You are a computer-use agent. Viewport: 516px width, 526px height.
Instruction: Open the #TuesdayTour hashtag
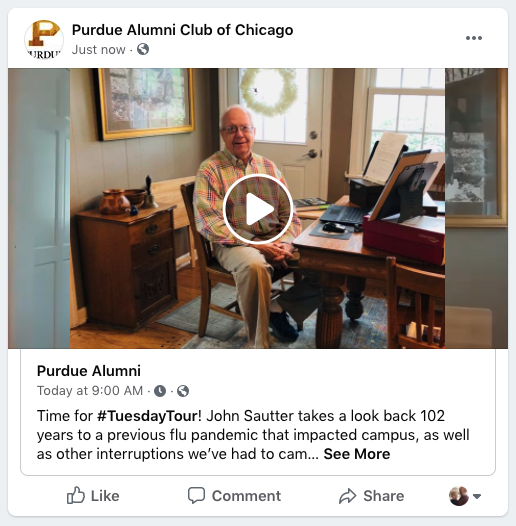pyautogui.click(x=149, y=416)
